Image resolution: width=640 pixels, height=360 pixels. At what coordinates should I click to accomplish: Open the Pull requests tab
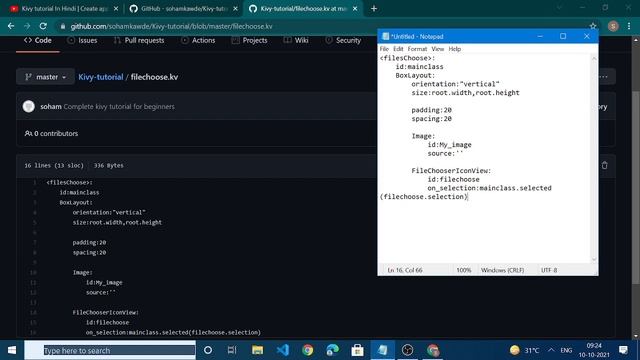coord(139,40)
